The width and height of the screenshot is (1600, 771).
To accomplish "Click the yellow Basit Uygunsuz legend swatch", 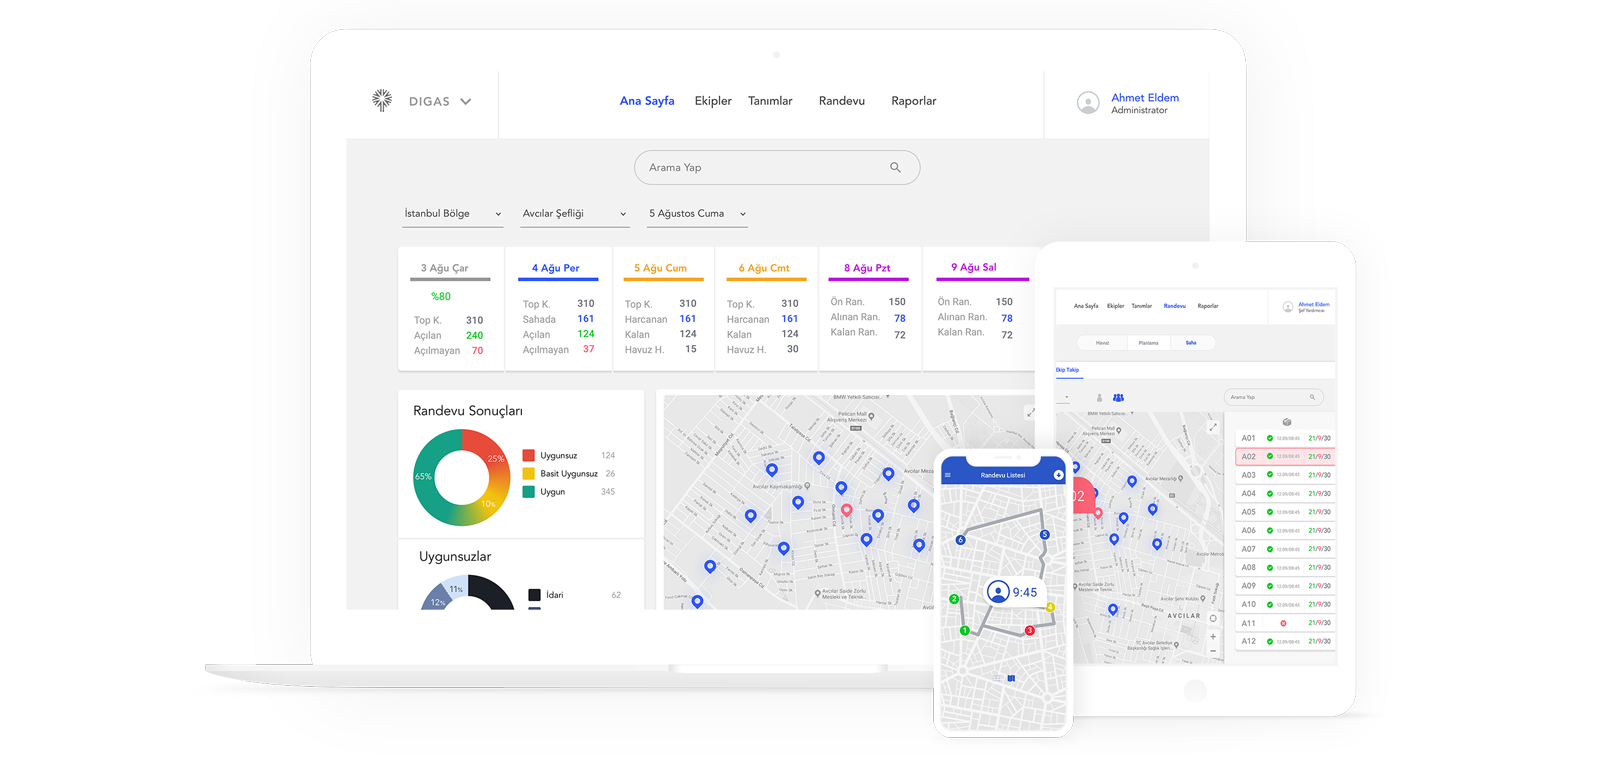I will pos(529,474).
